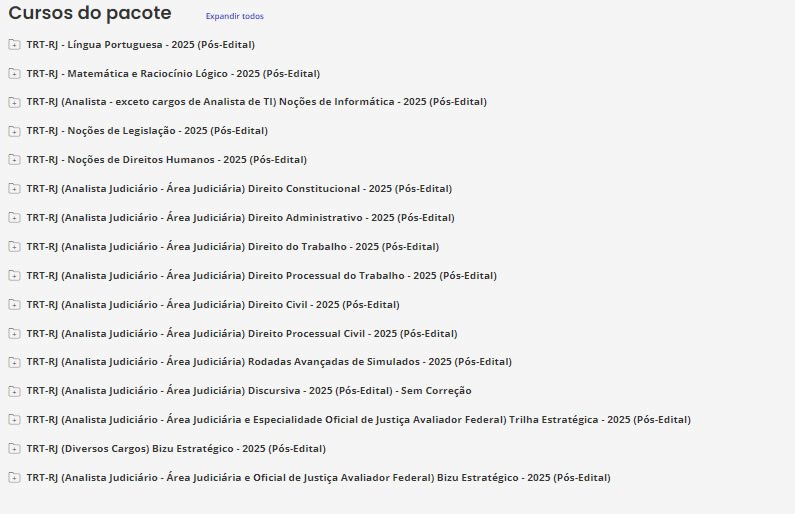
Task: Open Rodadas Avançadas de Simulados course title
Action: (x=268, y=362)
